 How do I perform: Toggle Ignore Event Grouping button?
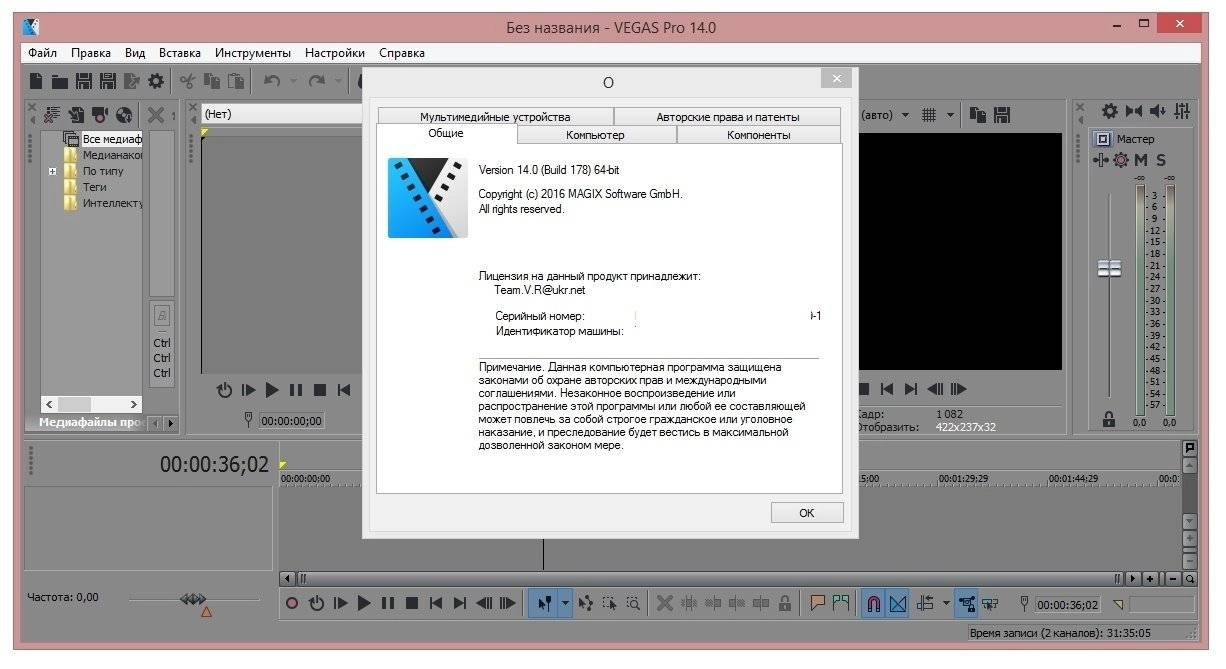coord(990,603)
